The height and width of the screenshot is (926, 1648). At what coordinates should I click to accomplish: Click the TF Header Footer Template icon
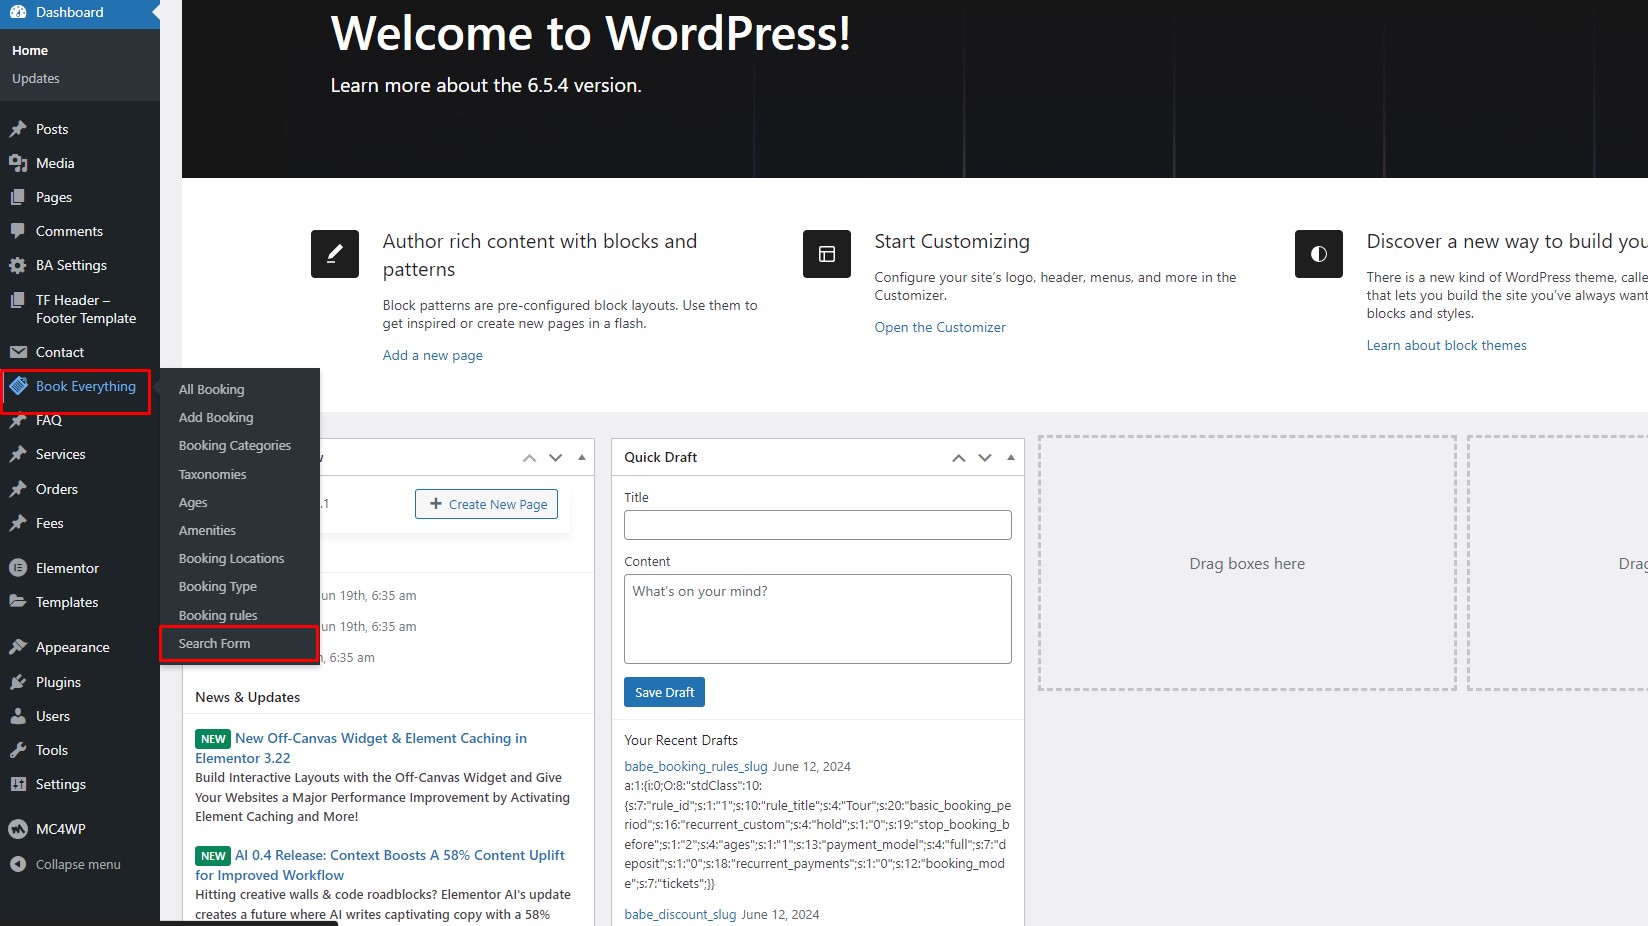pyautogui.click(x=18, y=300)
